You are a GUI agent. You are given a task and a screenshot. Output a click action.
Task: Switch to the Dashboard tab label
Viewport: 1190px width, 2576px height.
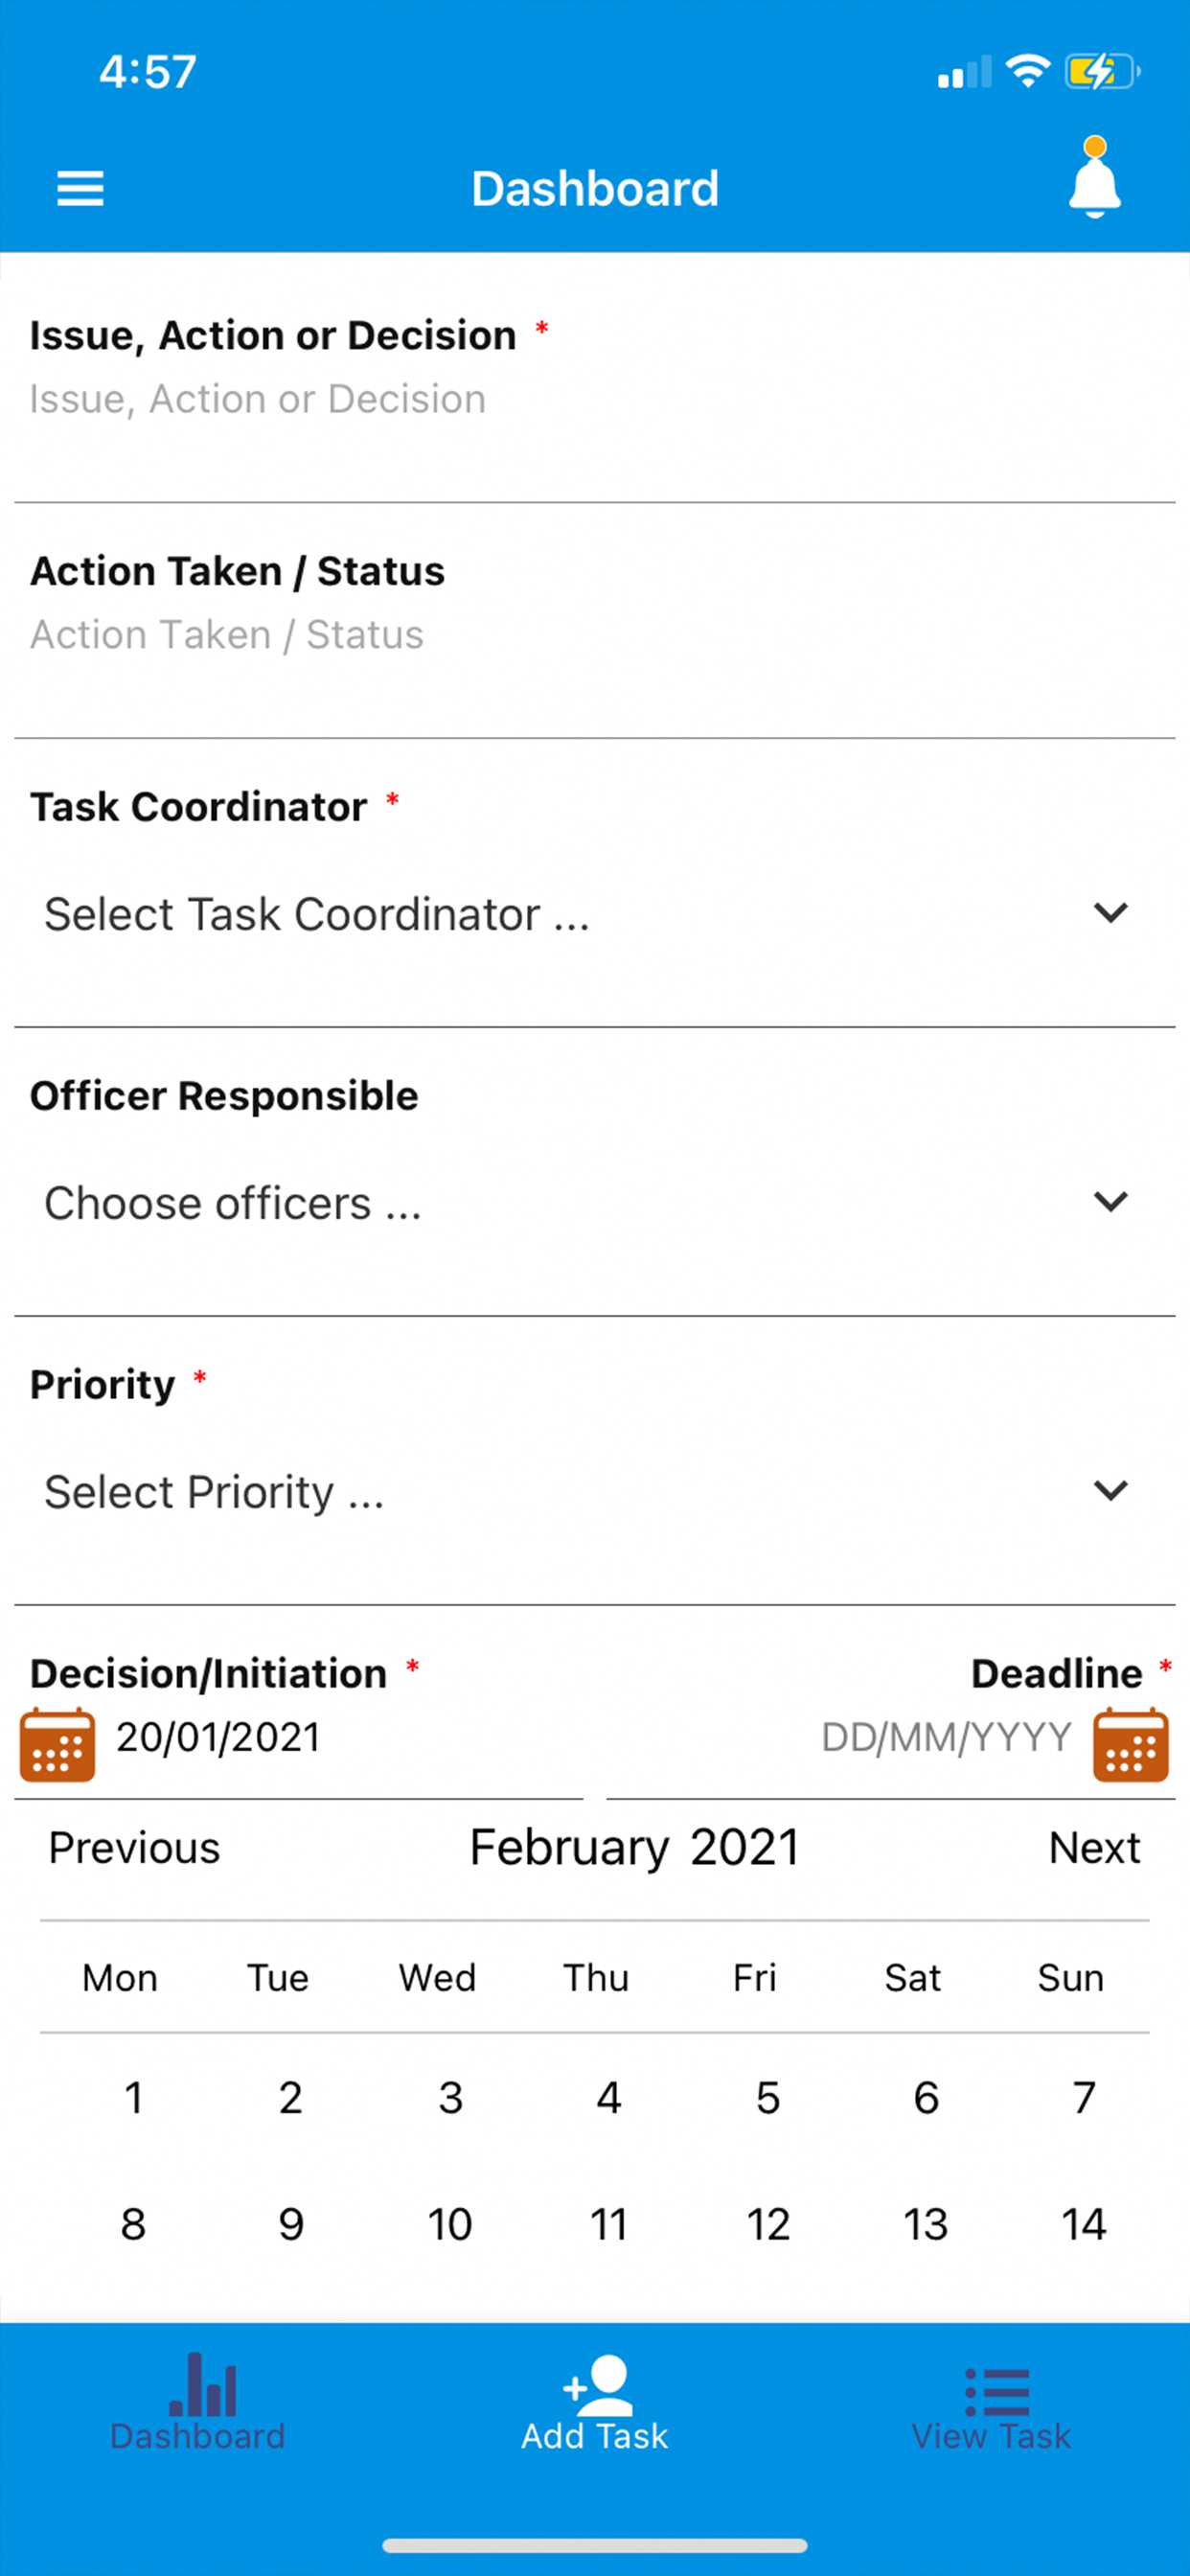coord(198,2436)
